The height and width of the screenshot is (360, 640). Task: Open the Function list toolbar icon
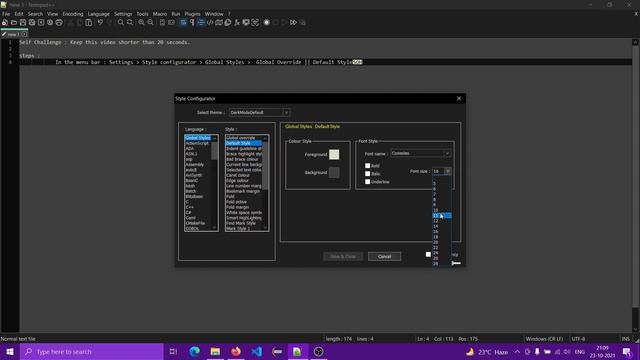[x=237, y=22]
